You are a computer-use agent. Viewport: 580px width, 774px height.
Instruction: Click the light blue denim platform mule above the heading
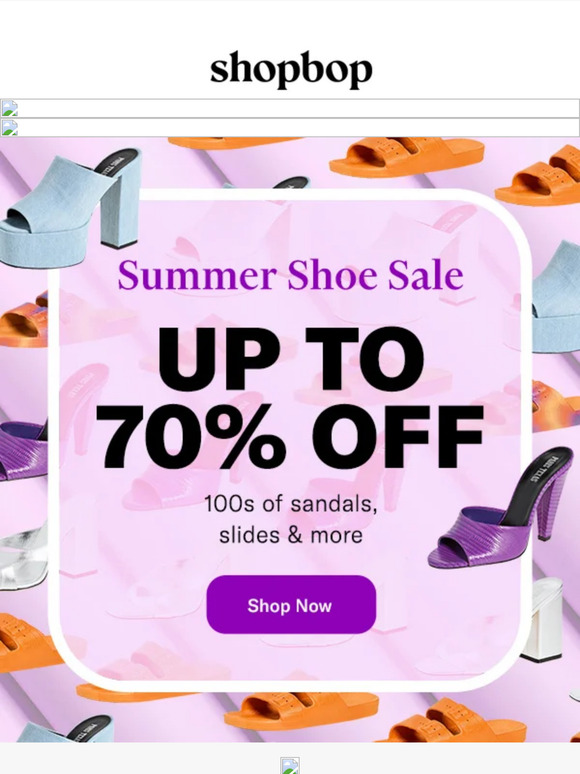[x=69, y=207]
